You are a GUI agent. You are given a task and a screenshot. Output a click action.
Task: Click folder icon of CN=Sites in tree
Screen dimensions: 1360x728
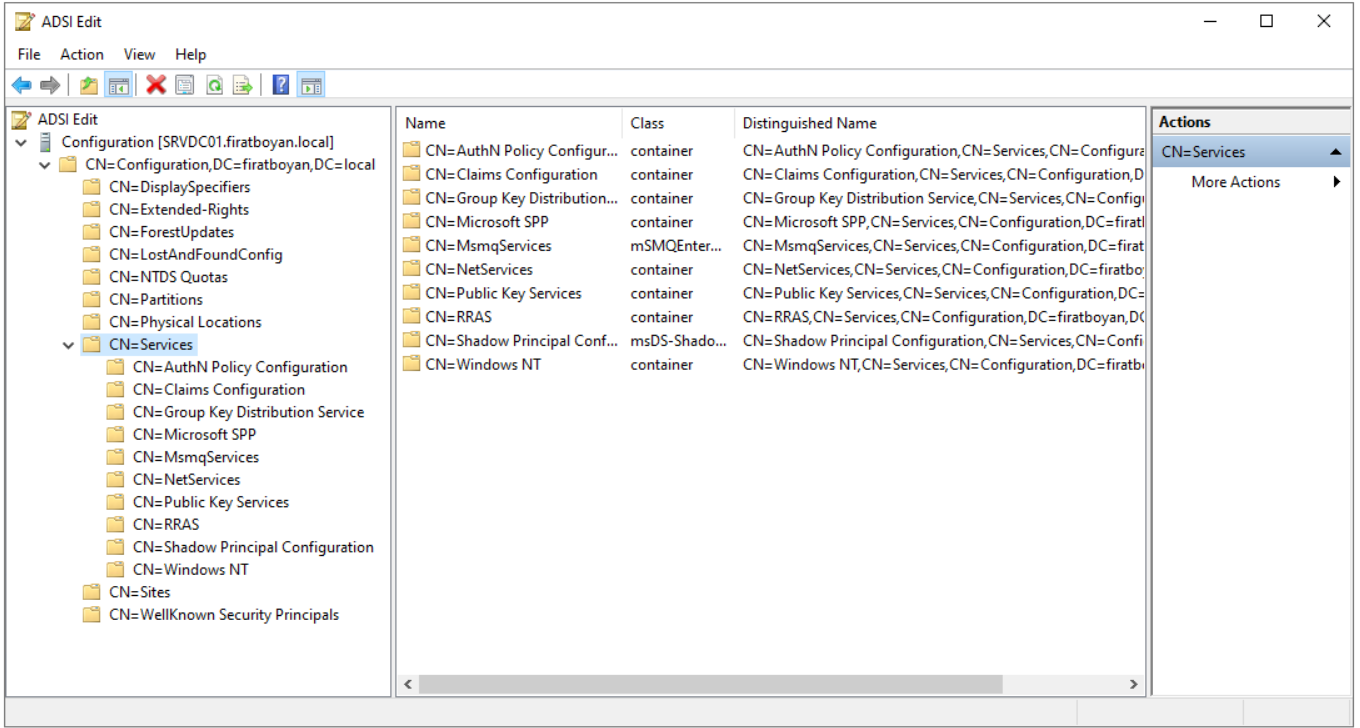coord(92,592)
